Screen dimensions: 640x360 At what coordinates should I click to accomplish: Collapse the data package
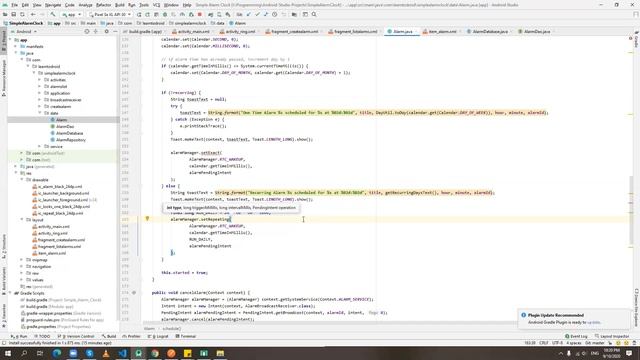click(x=40, y=113)
